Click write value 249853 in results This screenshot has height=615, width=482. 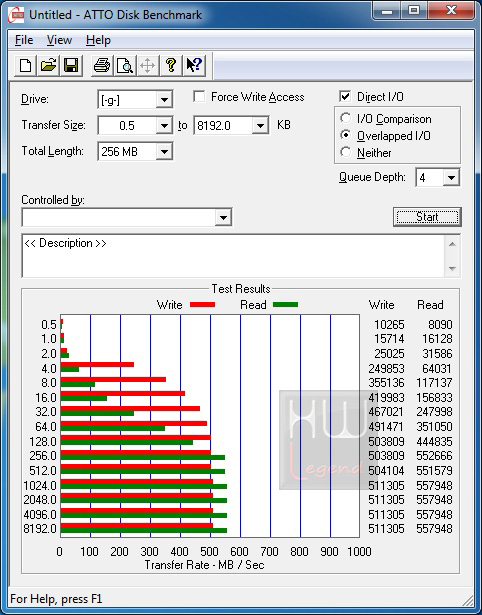tap(386, 369)
